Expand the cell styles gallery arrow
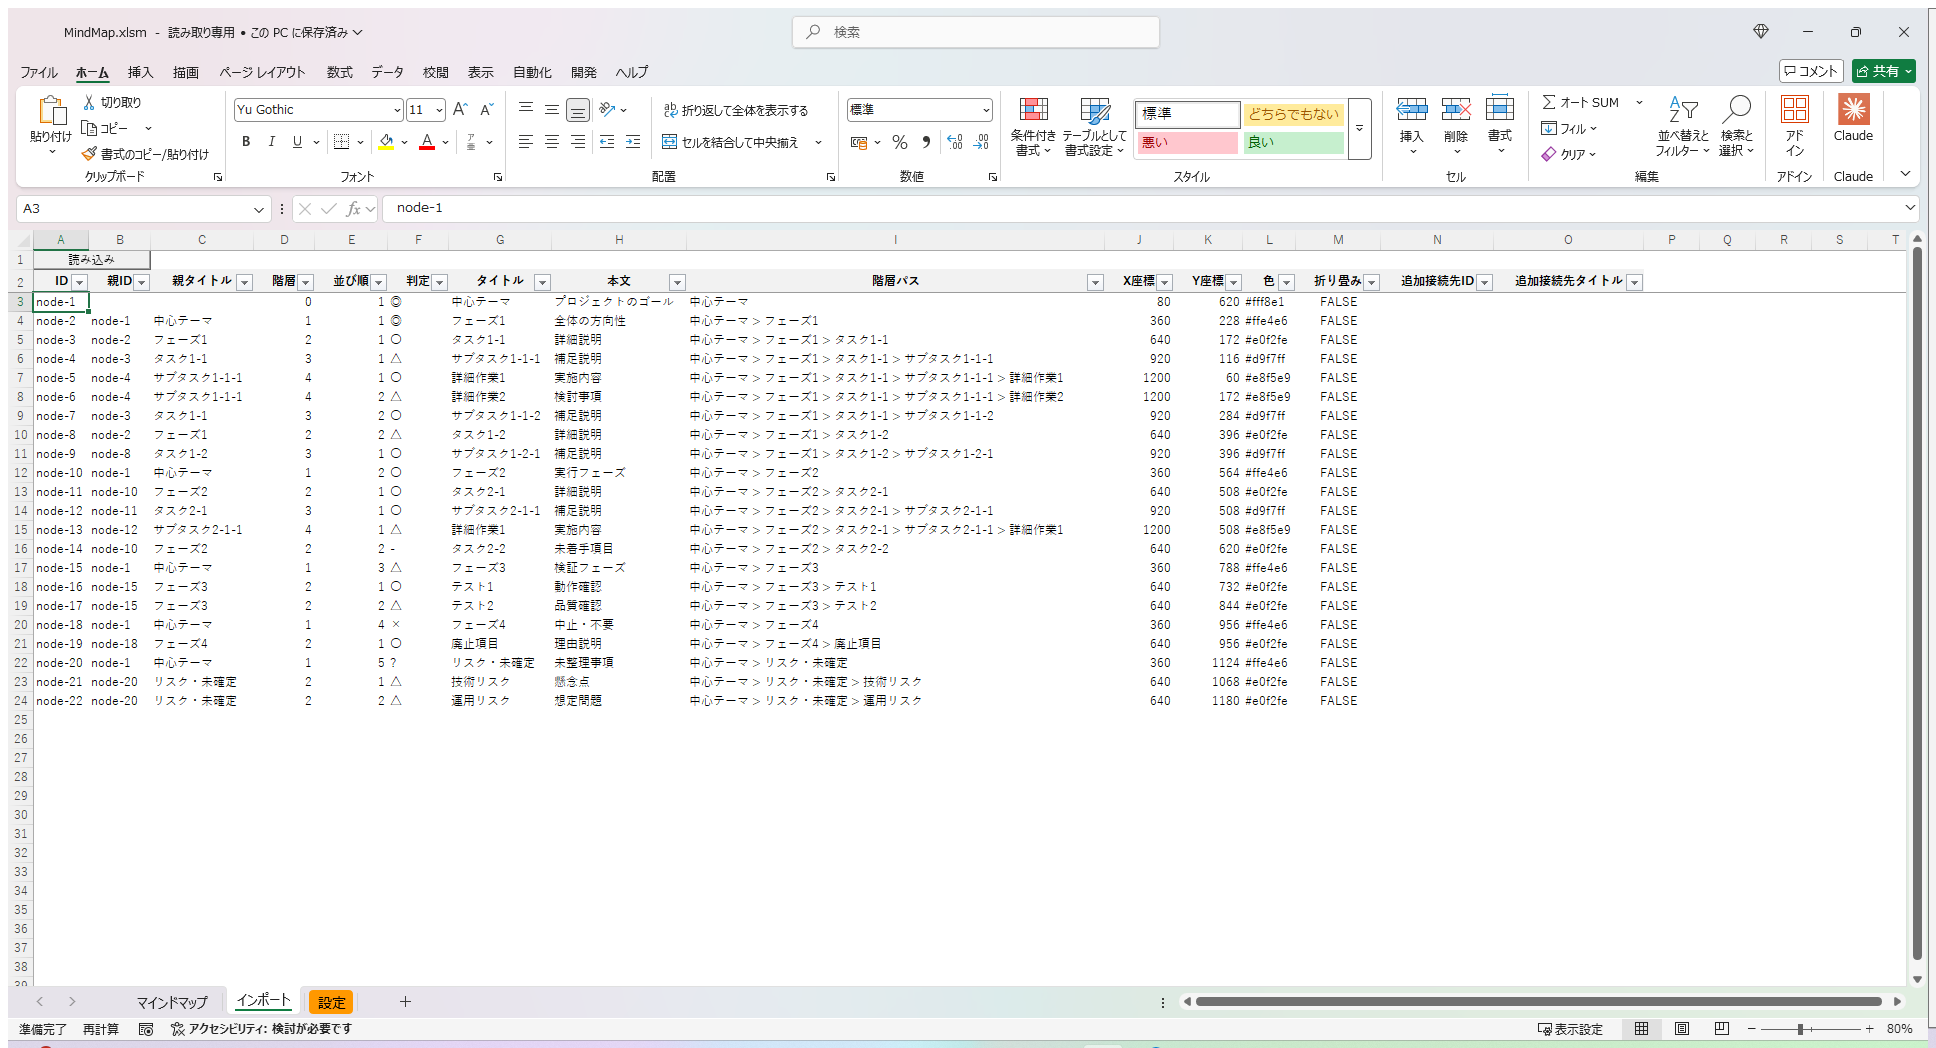The width and height of the screenshot is (1936, 1048). coord(1359,128)
